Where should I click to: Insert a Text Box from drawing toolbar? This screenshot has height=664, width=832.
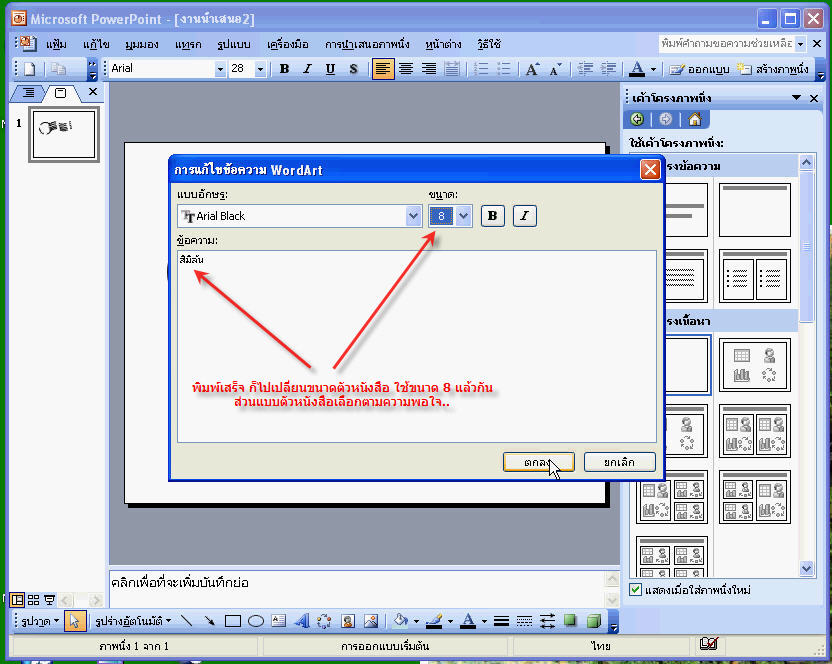pyautogui.click(x=279, y=620)
